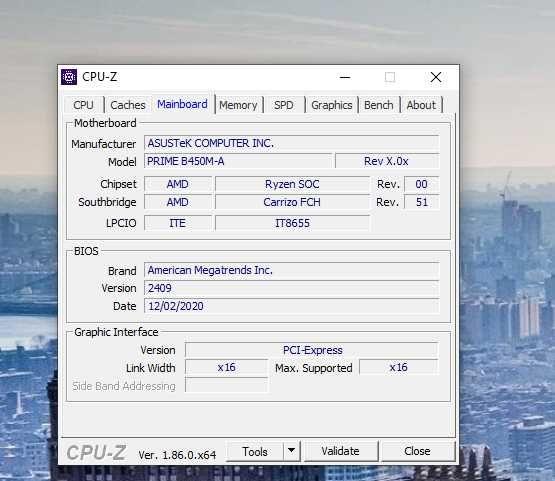Viewport: 555px width, 481px height.
Task: Click the Side Band Addressing label
Action: (124, 386)
